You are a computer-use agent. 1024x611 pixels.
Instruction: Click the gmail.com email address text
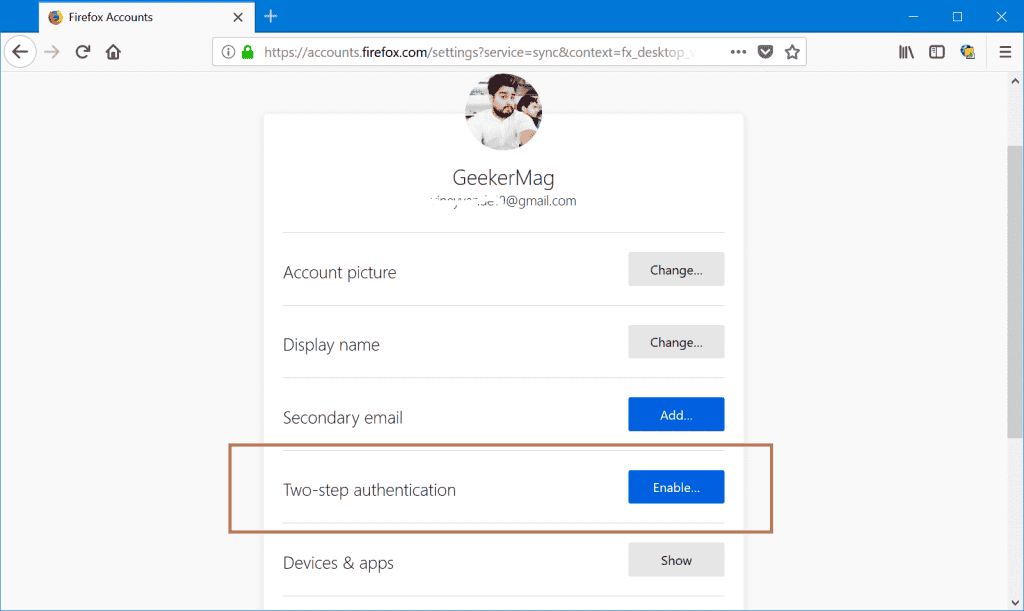(504, 200)
